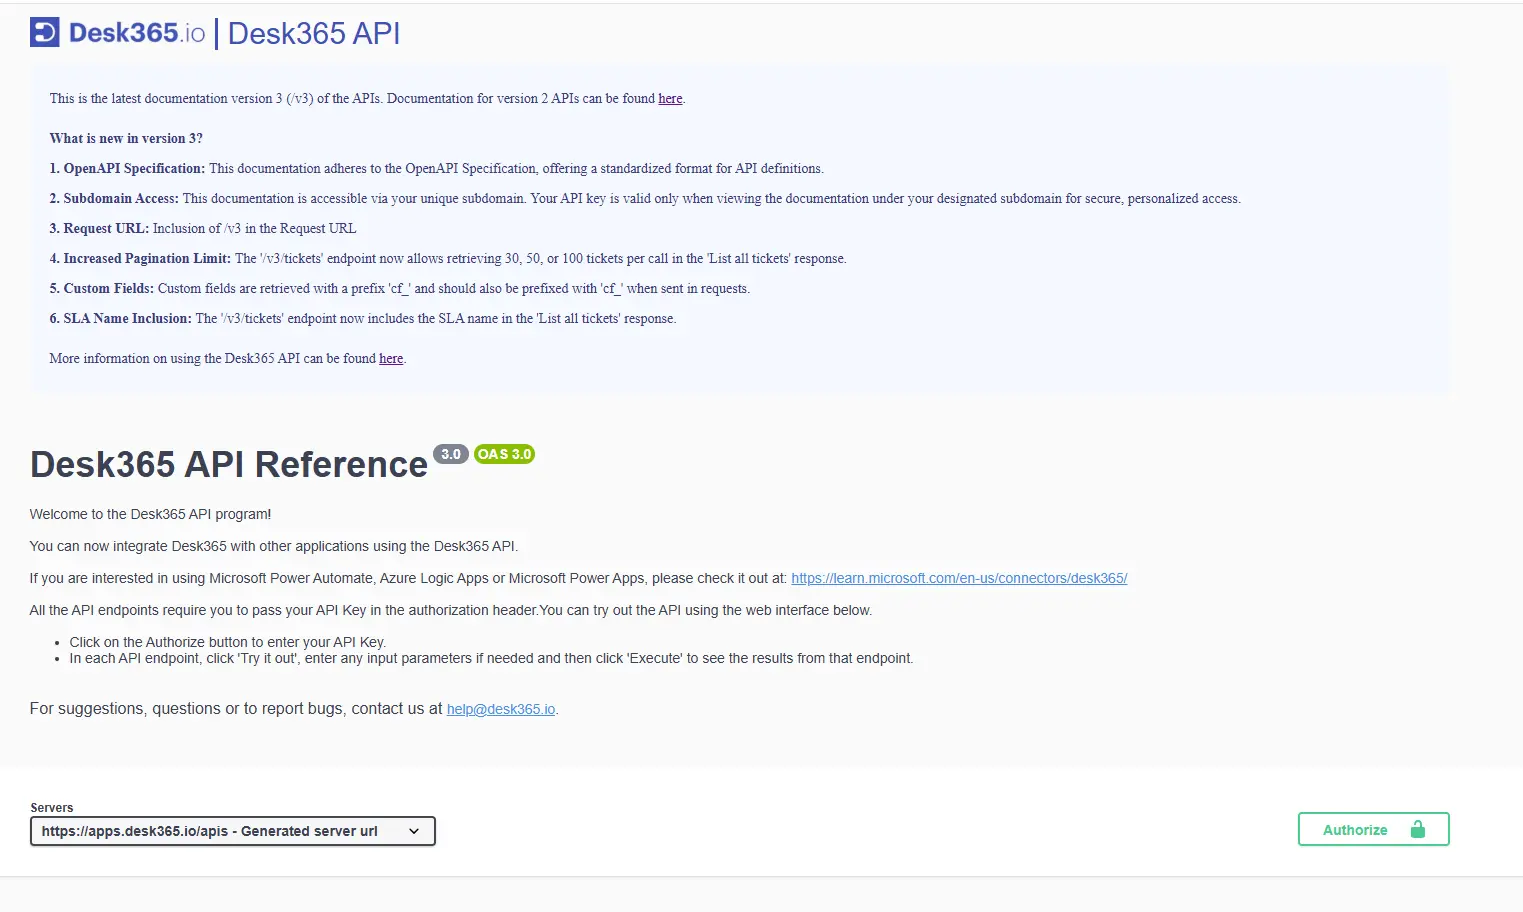Click 'You can now integrate Desk365' sentence
This screenshot has width=1523, height=912.
[x=274, y=546]
